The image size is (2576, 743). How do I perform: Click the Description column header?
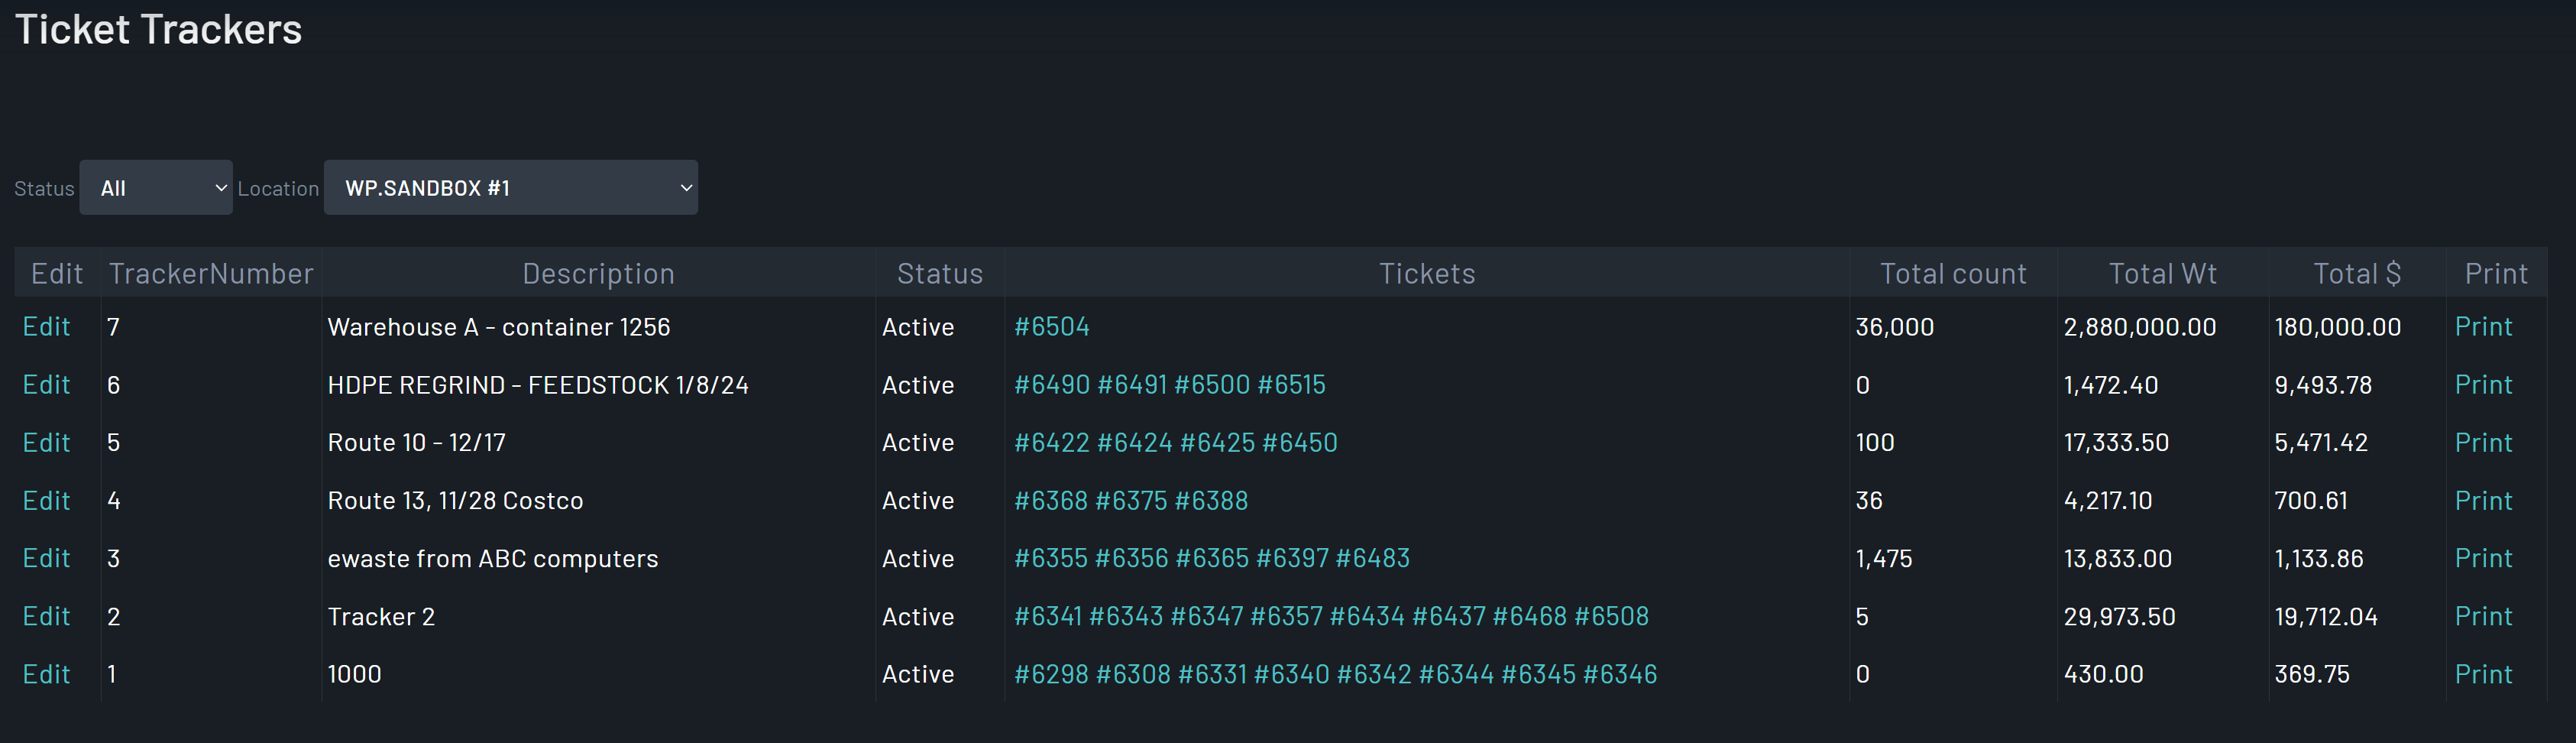pyautogui.click(x=598, y=273)
